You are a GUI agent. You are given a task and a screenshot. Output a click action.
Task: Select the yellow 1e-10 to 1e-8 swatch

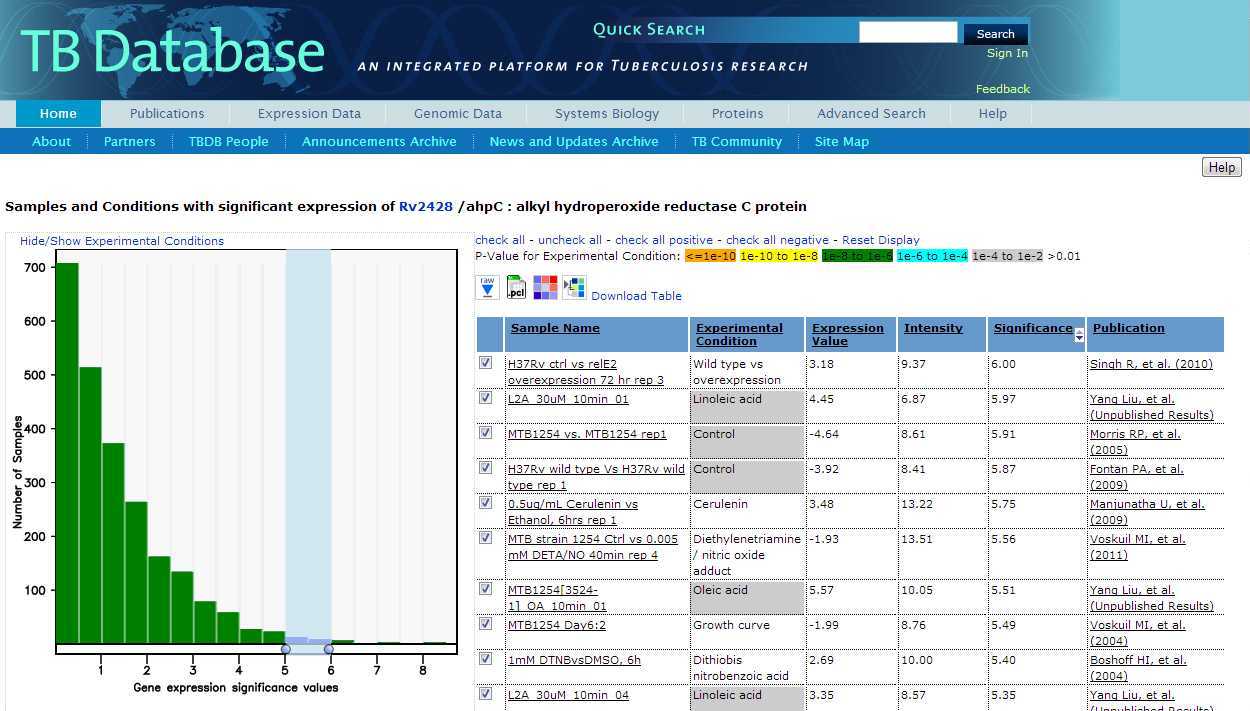pyautogui.click(x=779, y=256)
